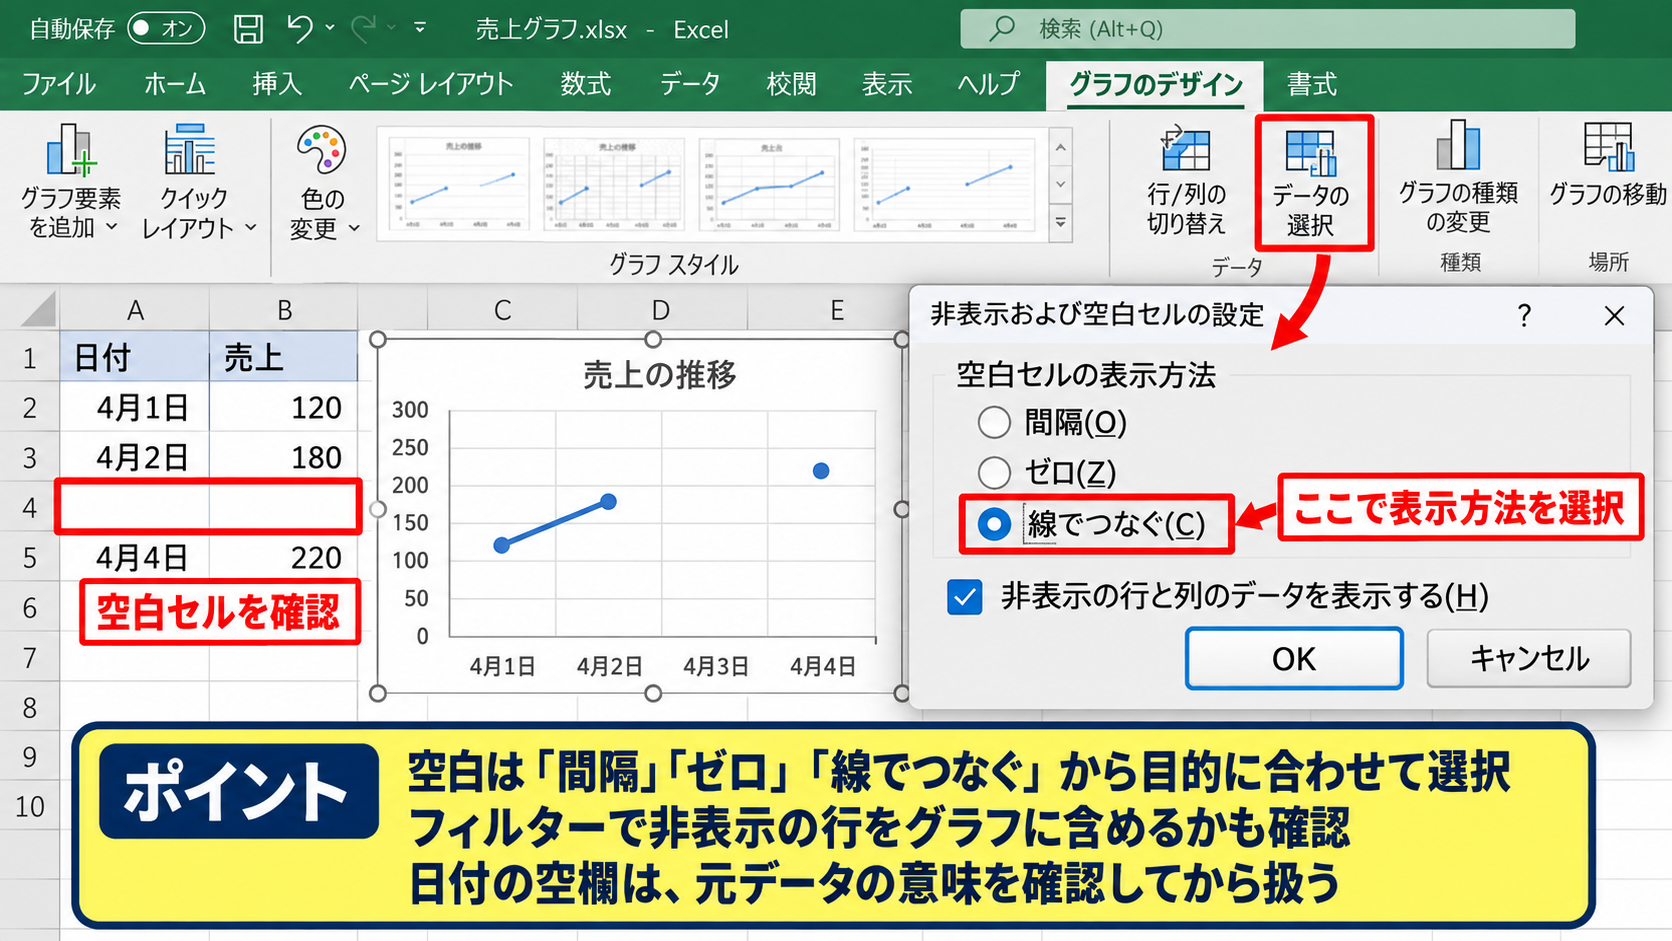Viewport: 1672px width, 941px height.
Task: Expand undo history dropdown arrow
Action: click(x=330, y=28)
